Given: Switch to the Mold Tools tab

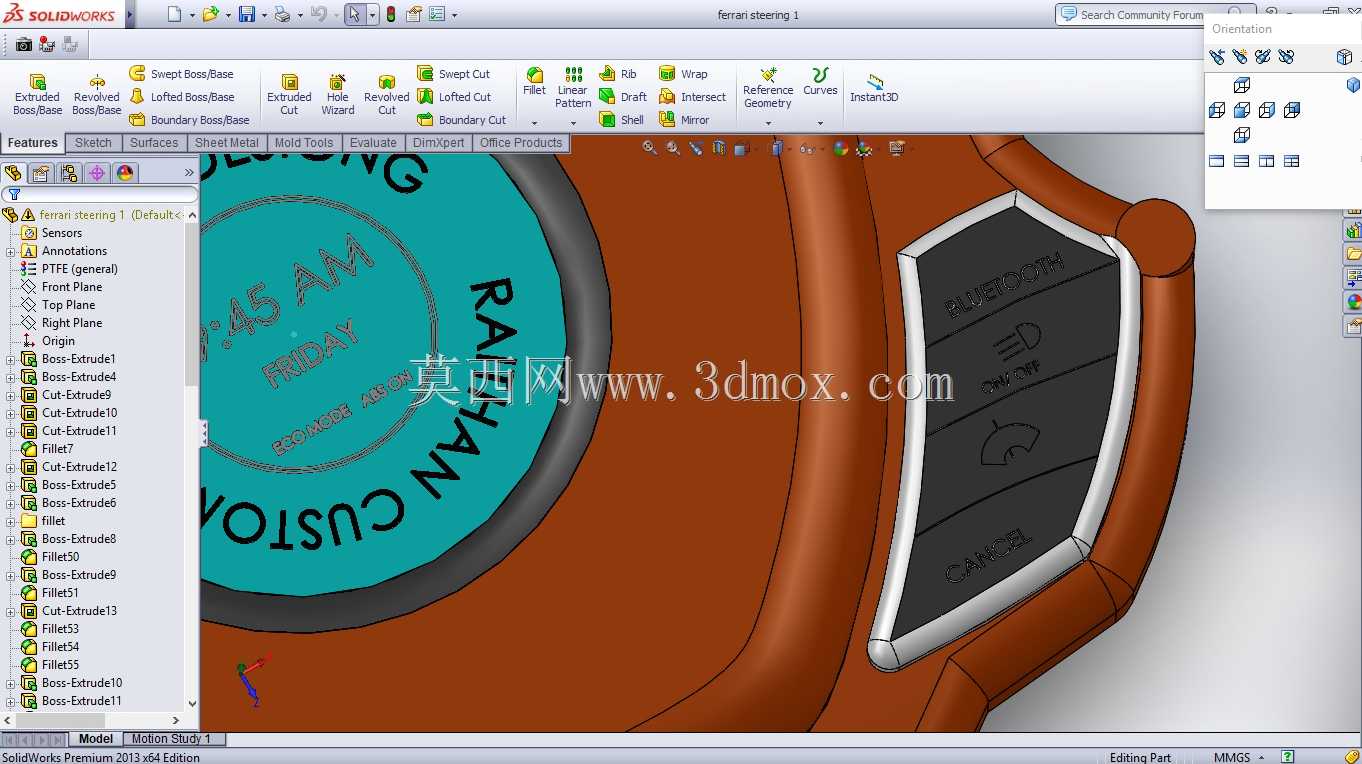Looking at the screenshot, I should point(304,143).
